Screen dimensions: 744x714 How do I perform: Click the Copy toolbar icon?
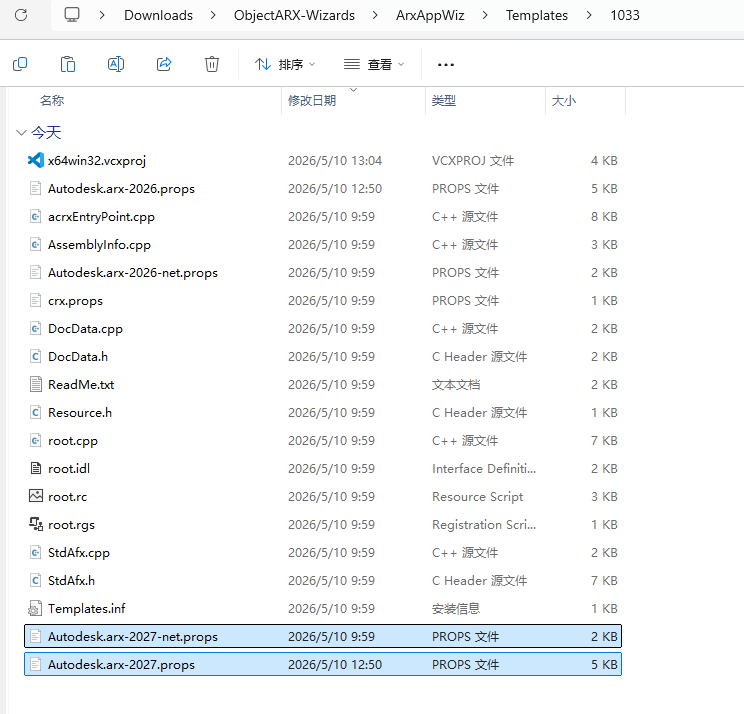[20, 64]
